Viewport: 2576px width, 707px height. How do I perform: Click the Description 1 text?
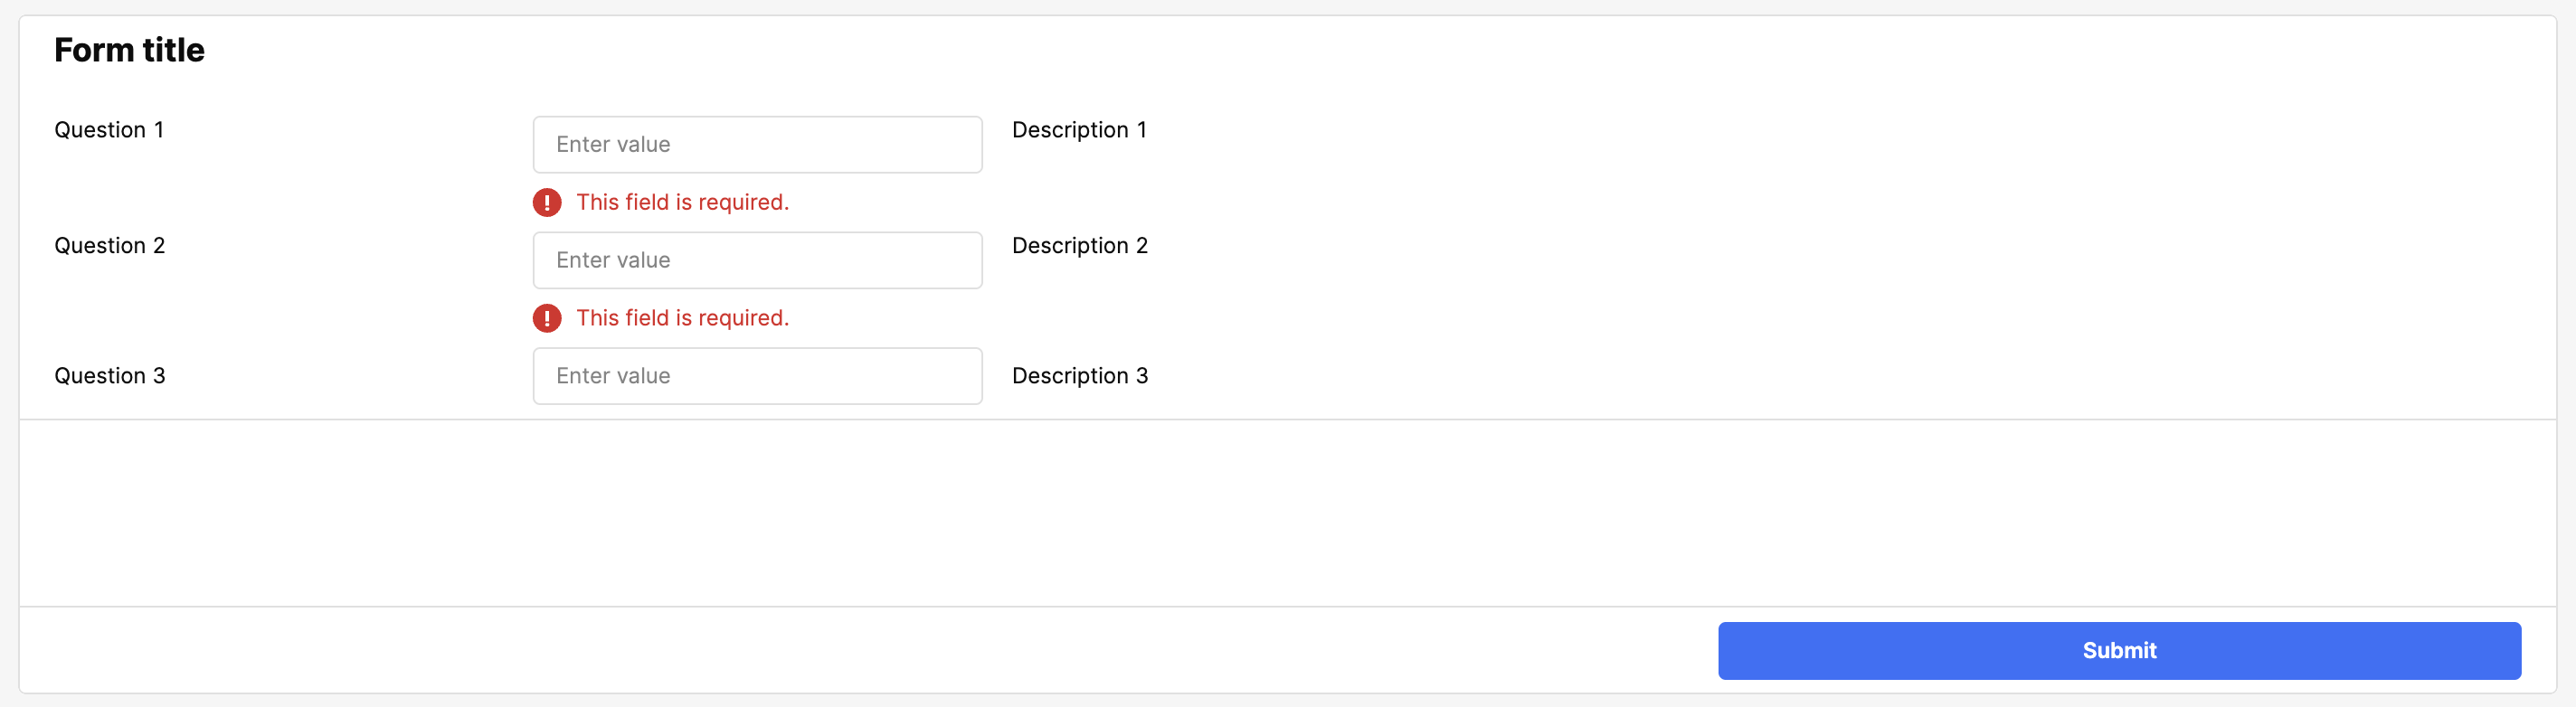[1079, 130]
